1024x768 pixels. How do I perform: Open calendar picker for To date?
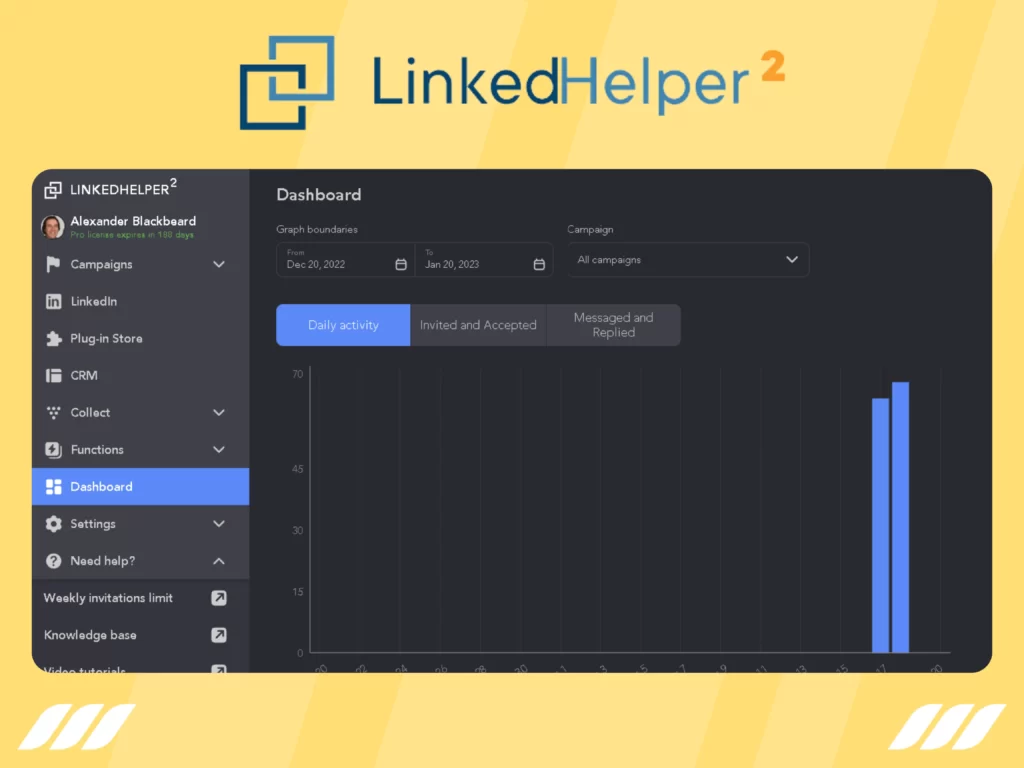point(539,264)
